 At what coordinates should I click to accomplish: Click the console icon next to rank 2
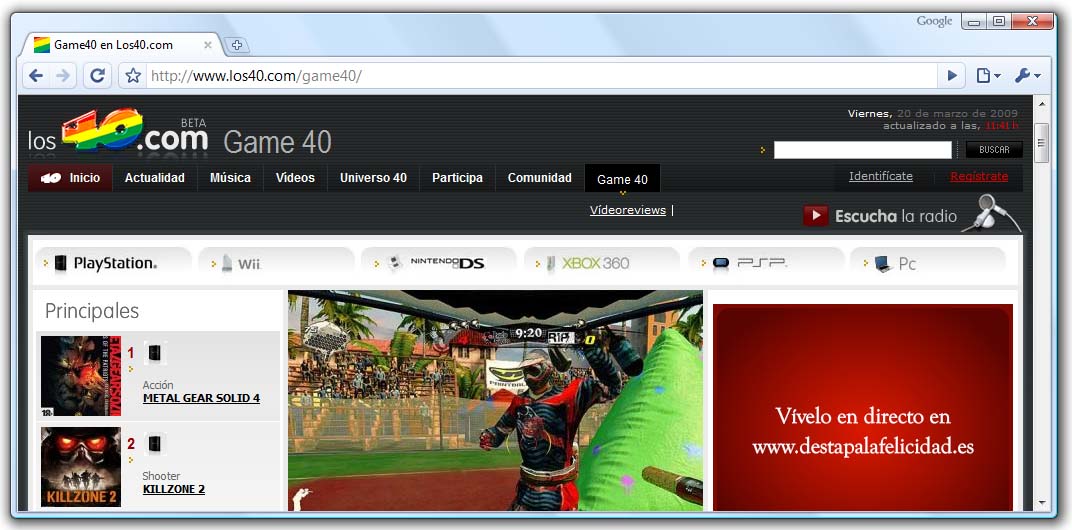coord(155,444)
